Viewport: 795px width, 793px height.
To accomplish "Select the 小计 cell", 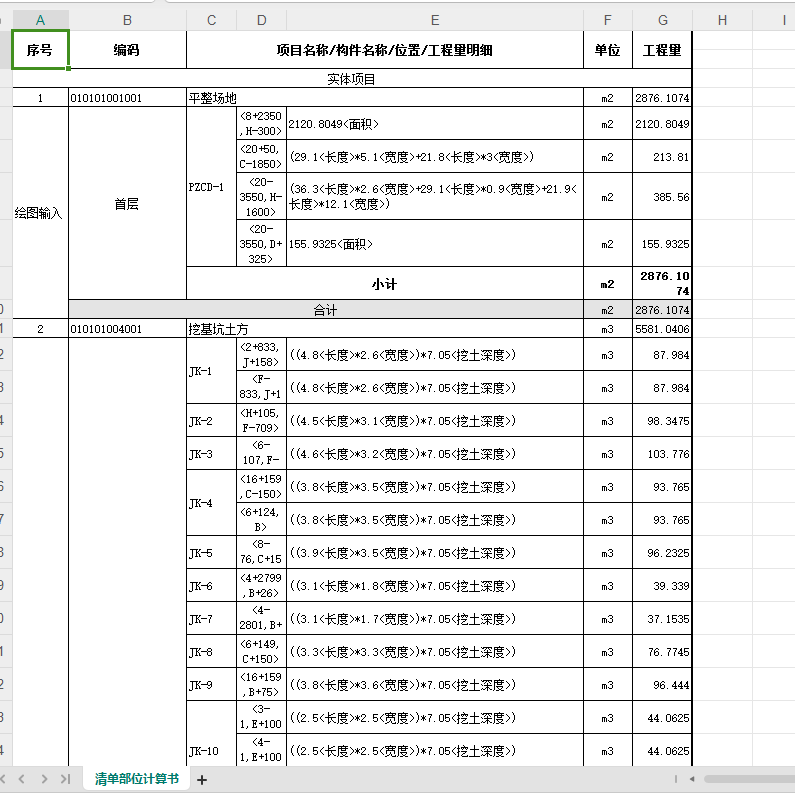I will (x=385, y=284).
